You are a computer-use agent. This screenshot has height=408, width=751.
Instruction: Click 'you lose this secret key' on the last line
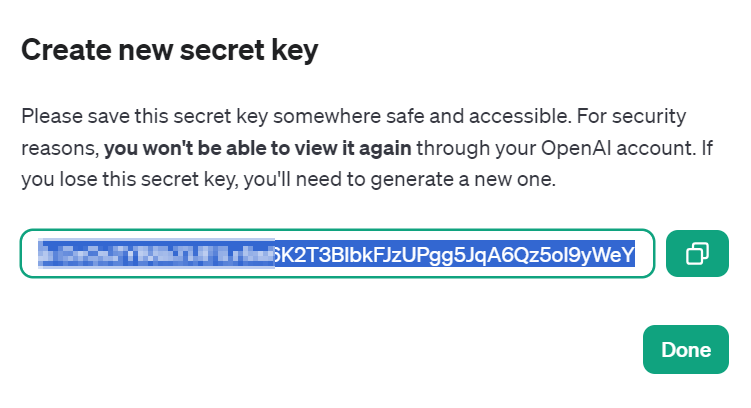[x=129, y=180]
